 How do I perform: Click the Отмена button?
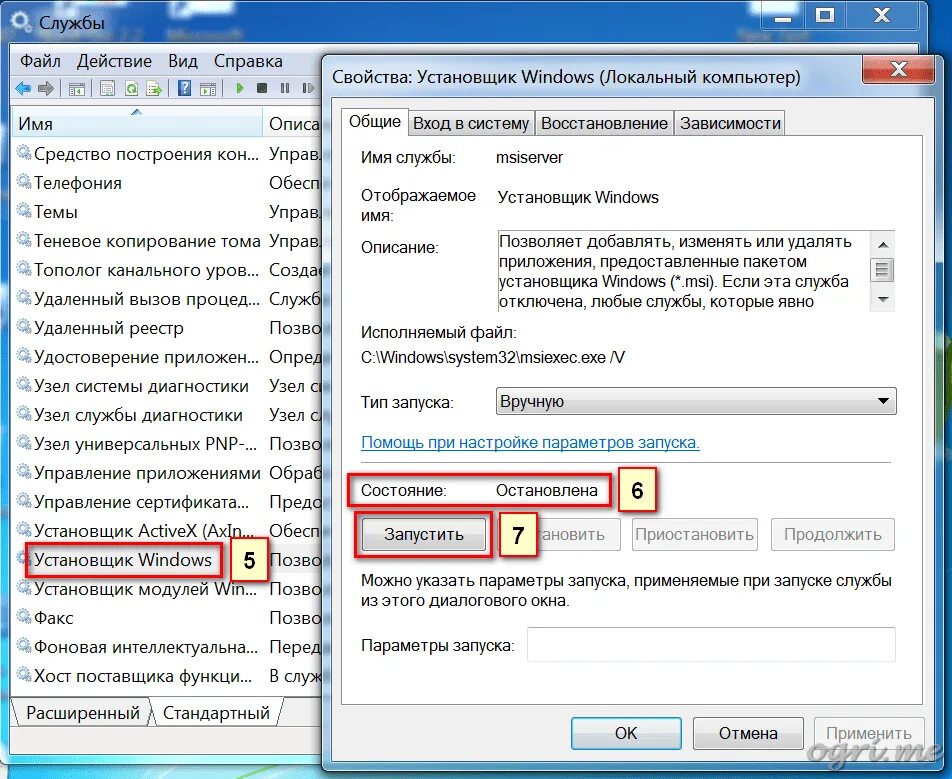(748, 733)
